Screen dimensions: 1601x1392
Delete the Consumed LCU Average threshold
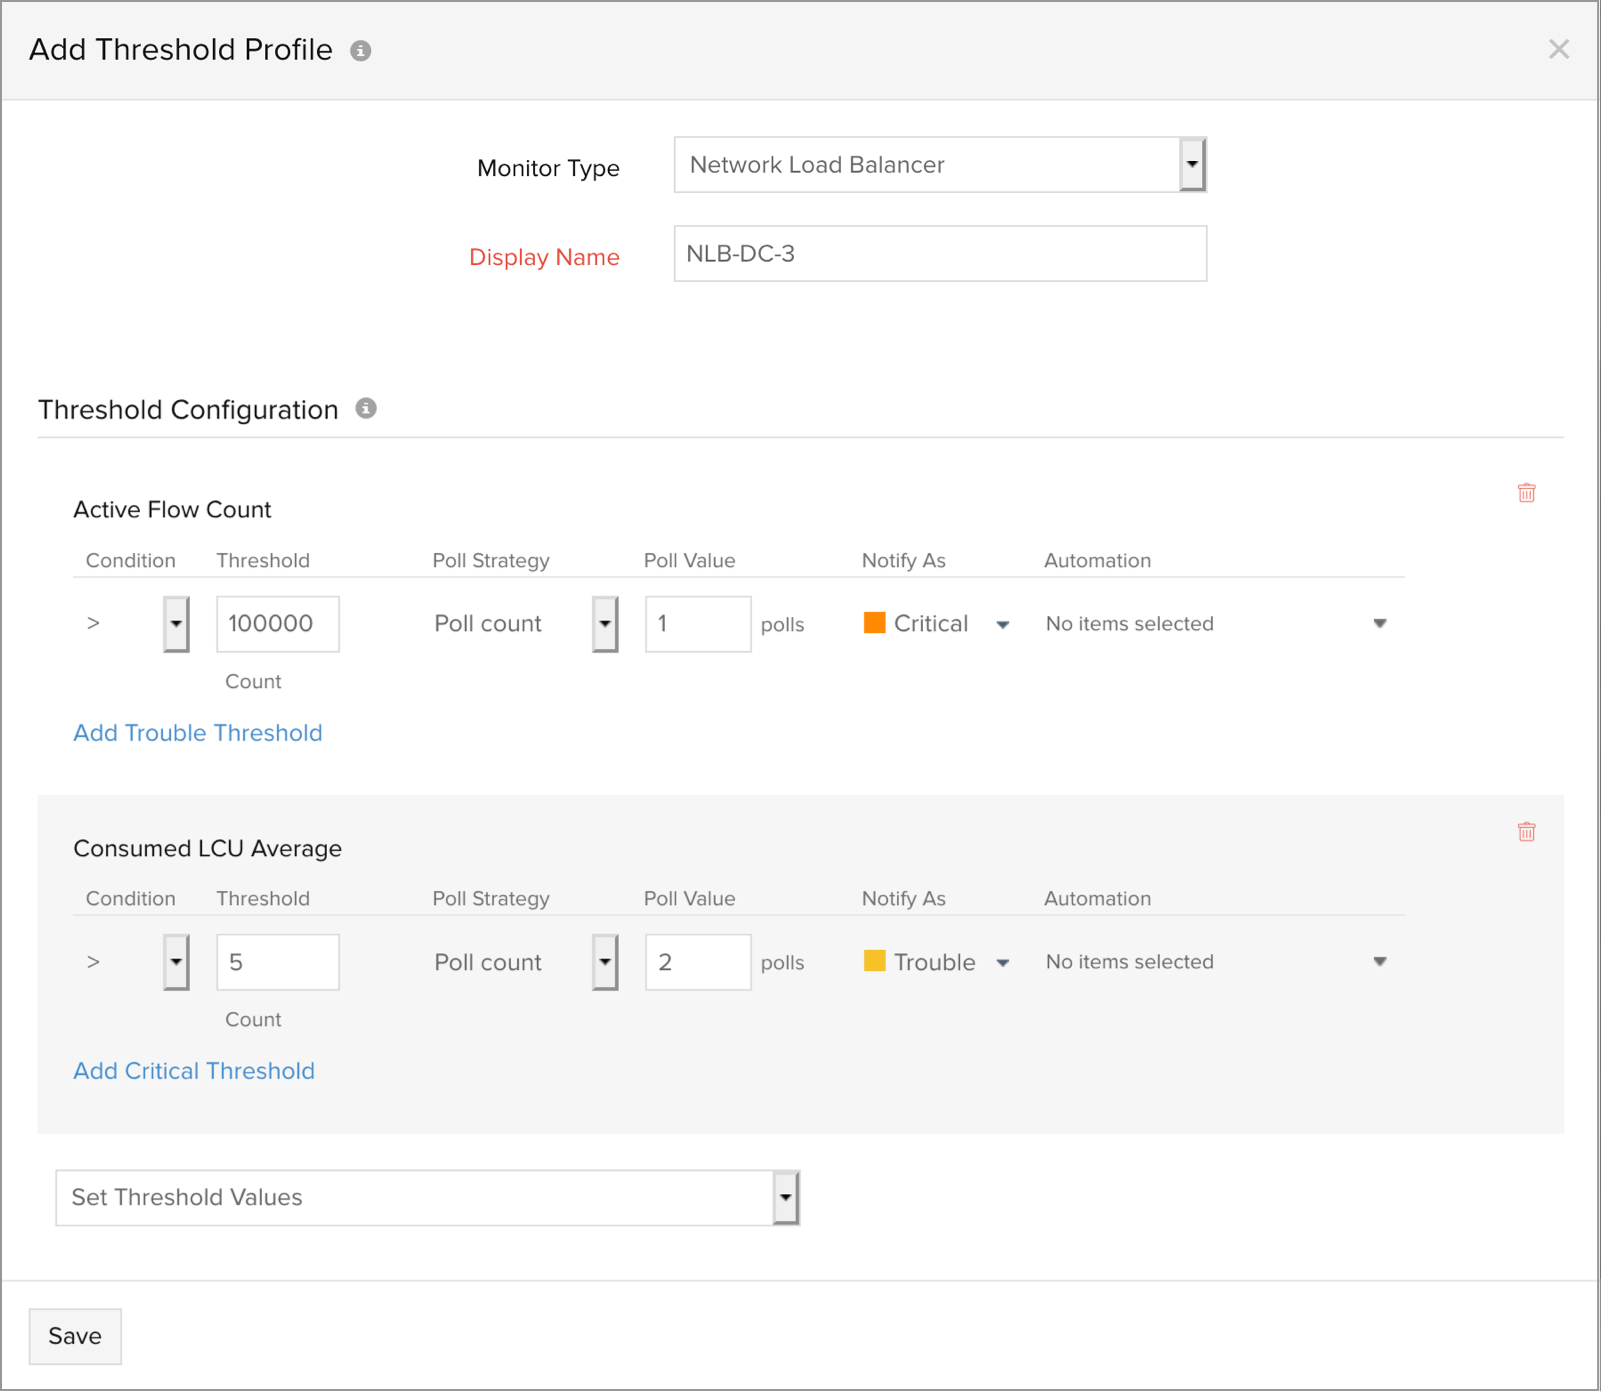[1526, 832]
